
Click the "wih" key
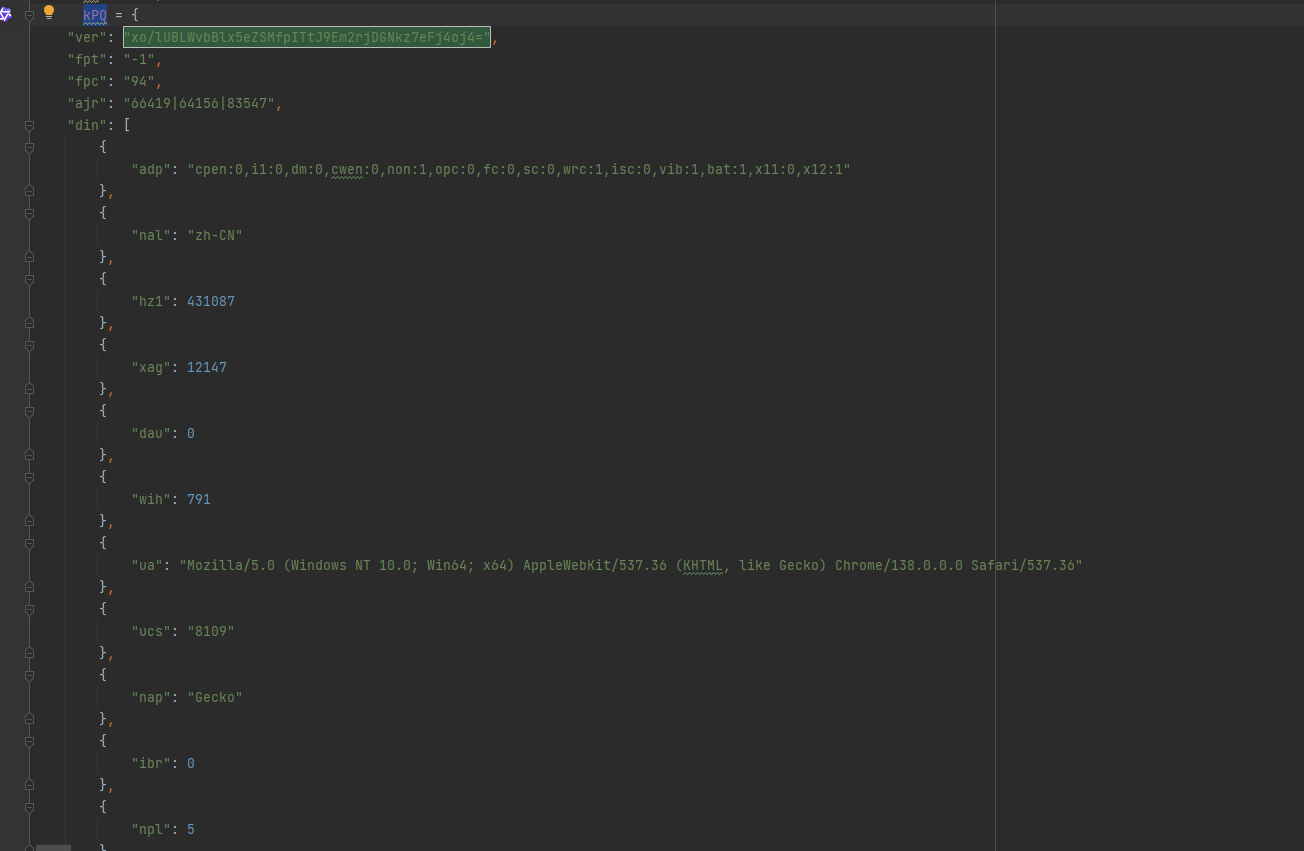coord(151,499)
